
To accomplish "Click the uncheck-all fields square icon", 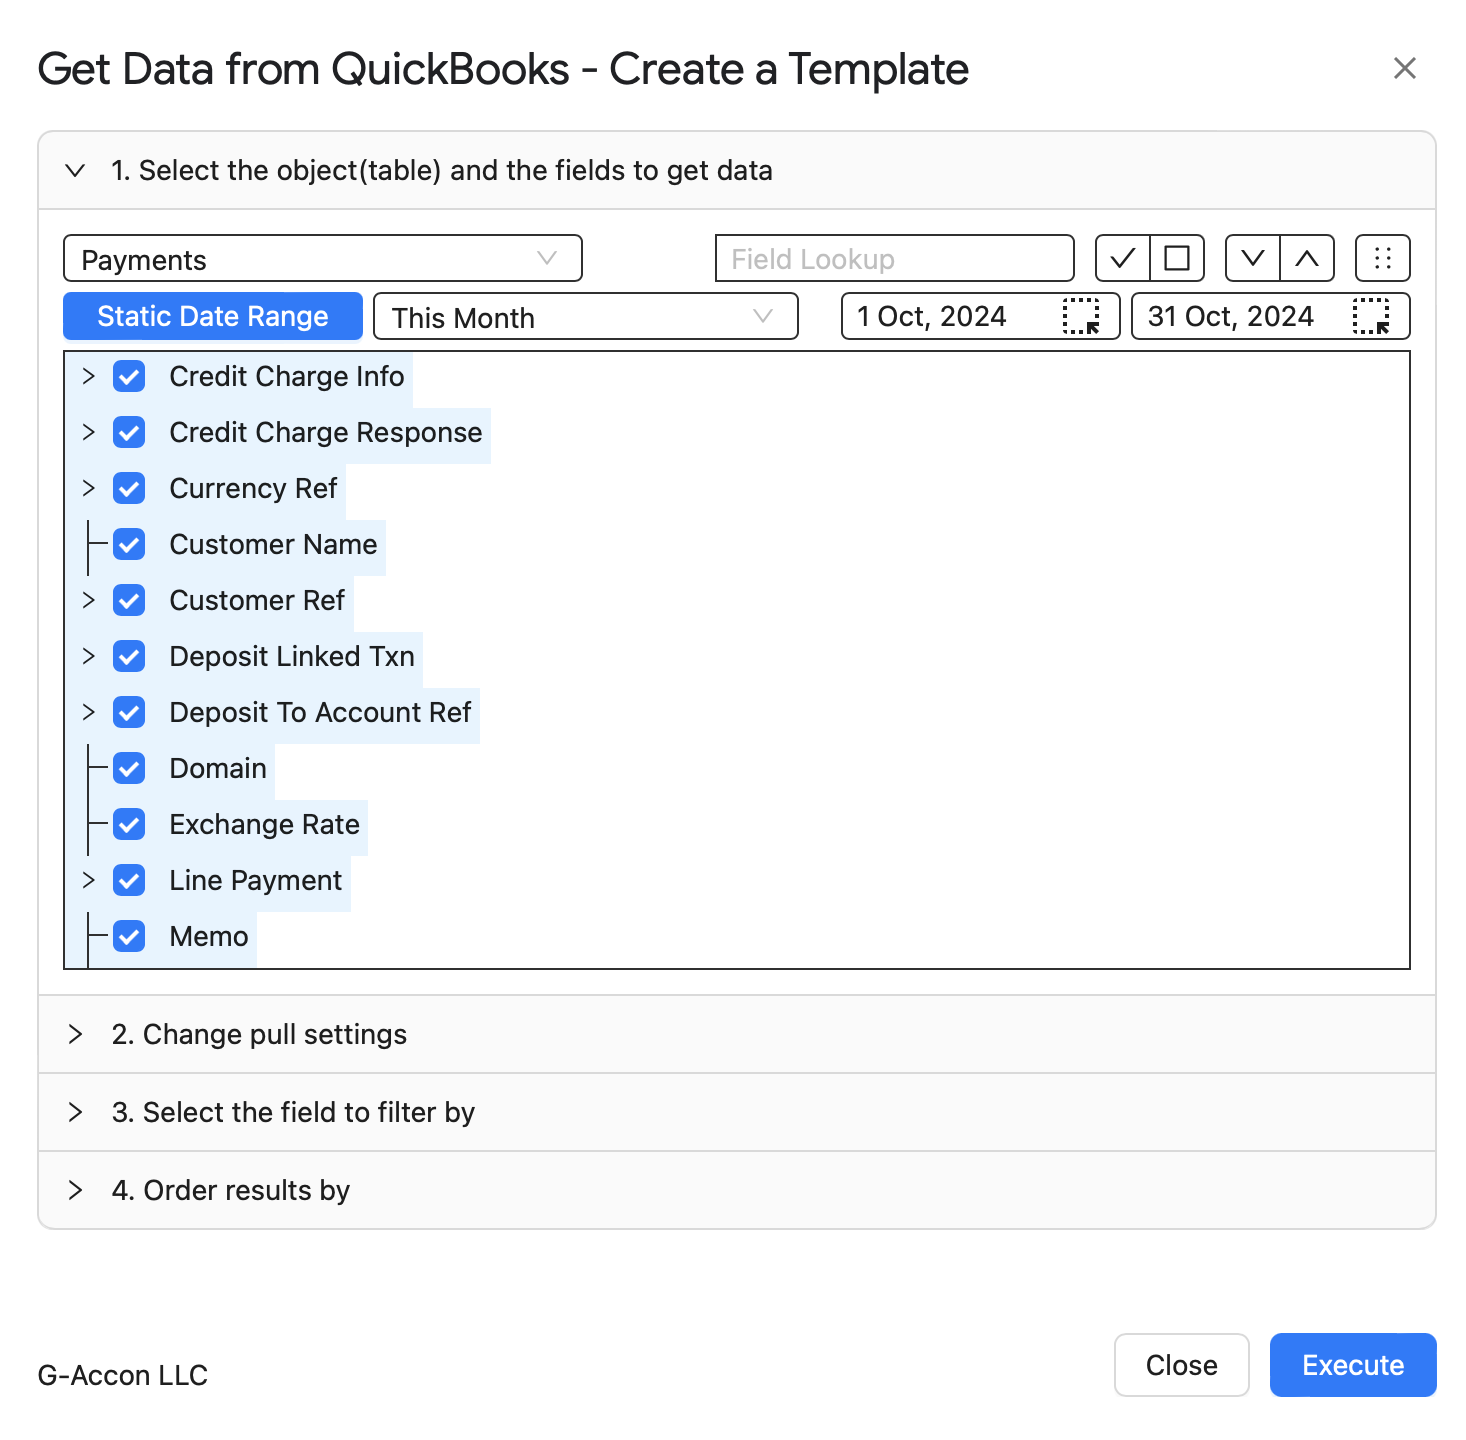I will tap(1177, 259).
